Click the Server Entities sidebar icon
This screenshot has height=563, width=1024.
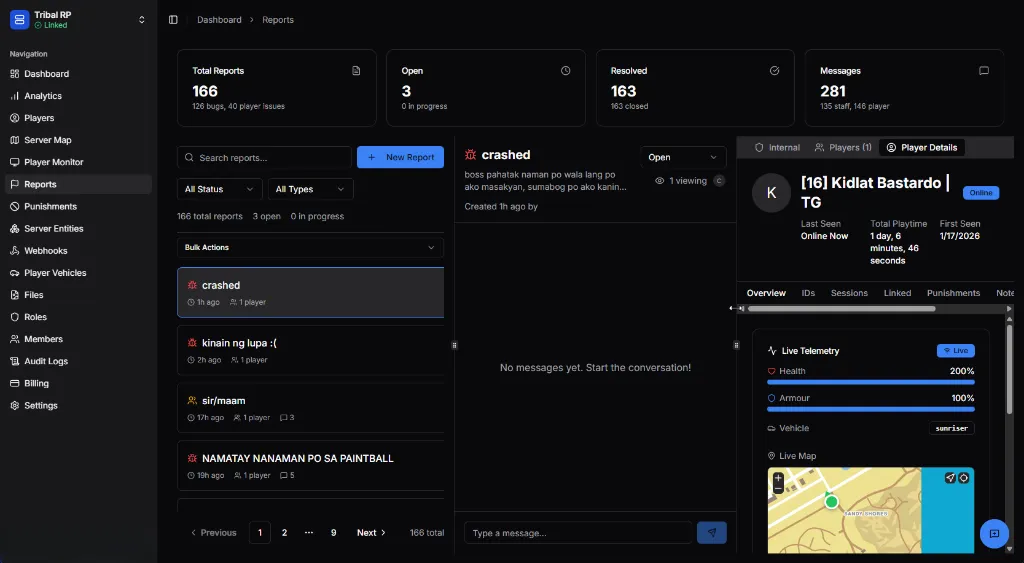(14, 229)
